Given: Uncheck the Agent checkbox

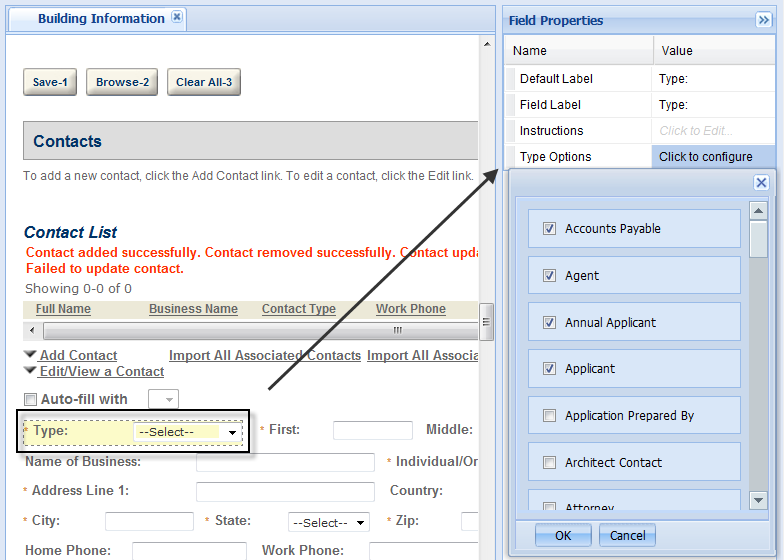Looking at the screenshot, I should point(549,276).
